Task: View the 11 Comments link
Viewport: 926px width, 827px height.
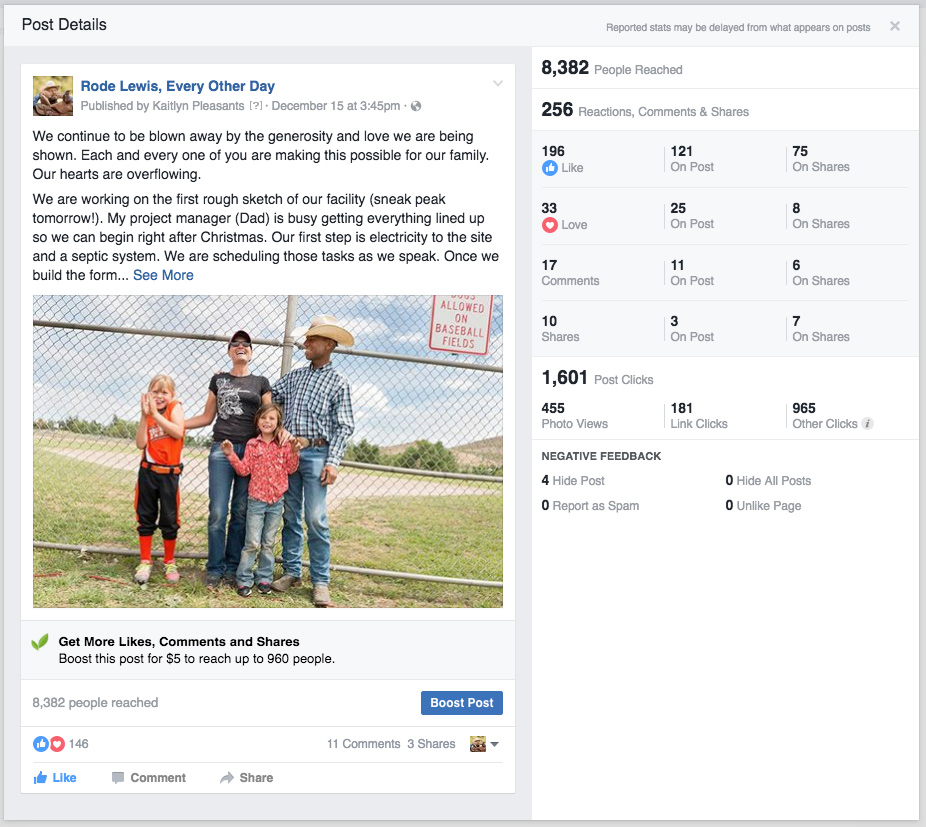Action: click(x=363, y=744)
